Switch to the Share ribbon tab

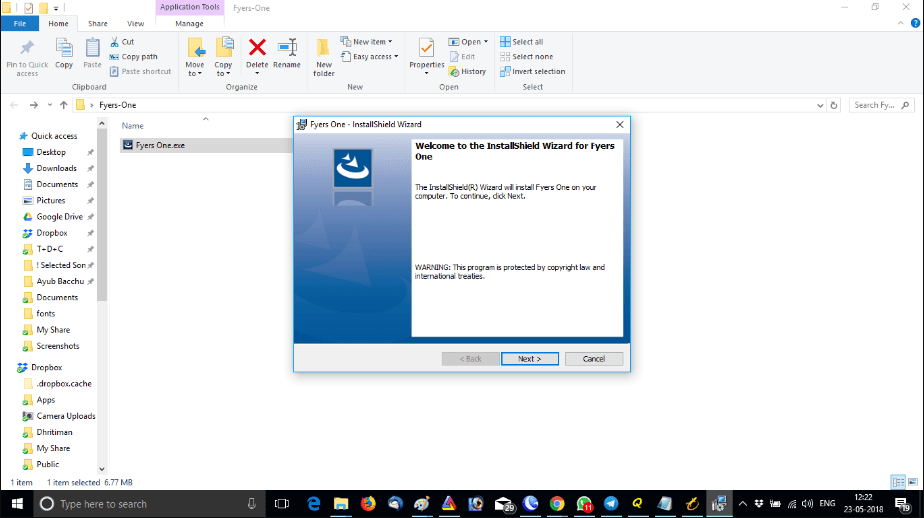click(98, 24)
